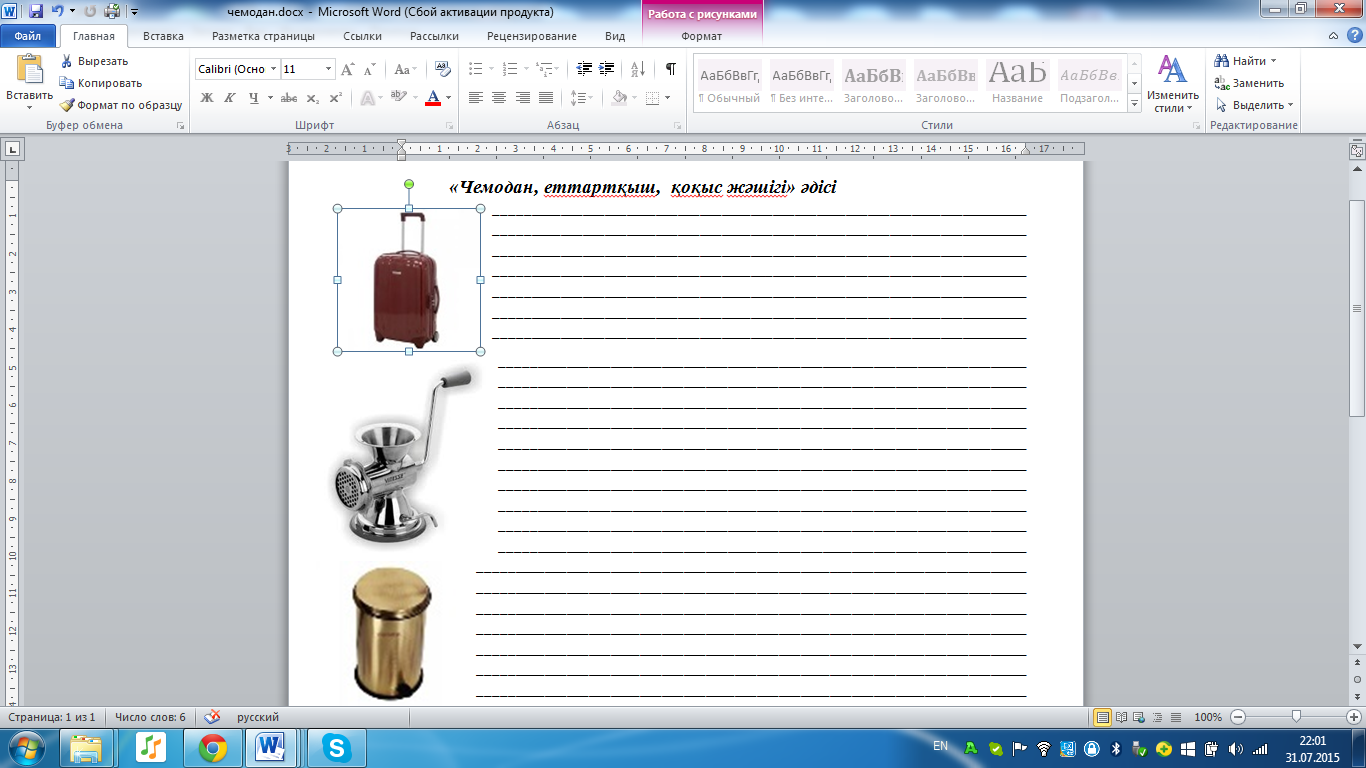Switch to the Разметка страницы tab

(263, 36)
